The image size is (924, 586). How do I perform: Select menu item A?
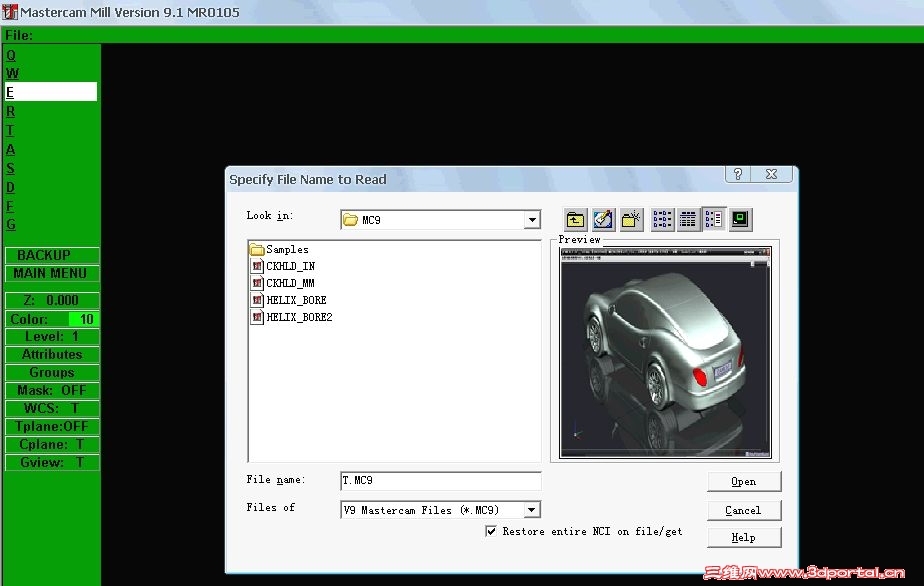click(x=11, y=149)
